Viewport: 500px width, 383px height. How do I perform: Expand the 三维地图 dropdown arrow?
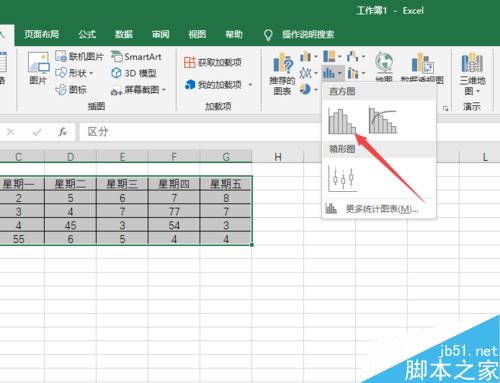click(478, 91)
